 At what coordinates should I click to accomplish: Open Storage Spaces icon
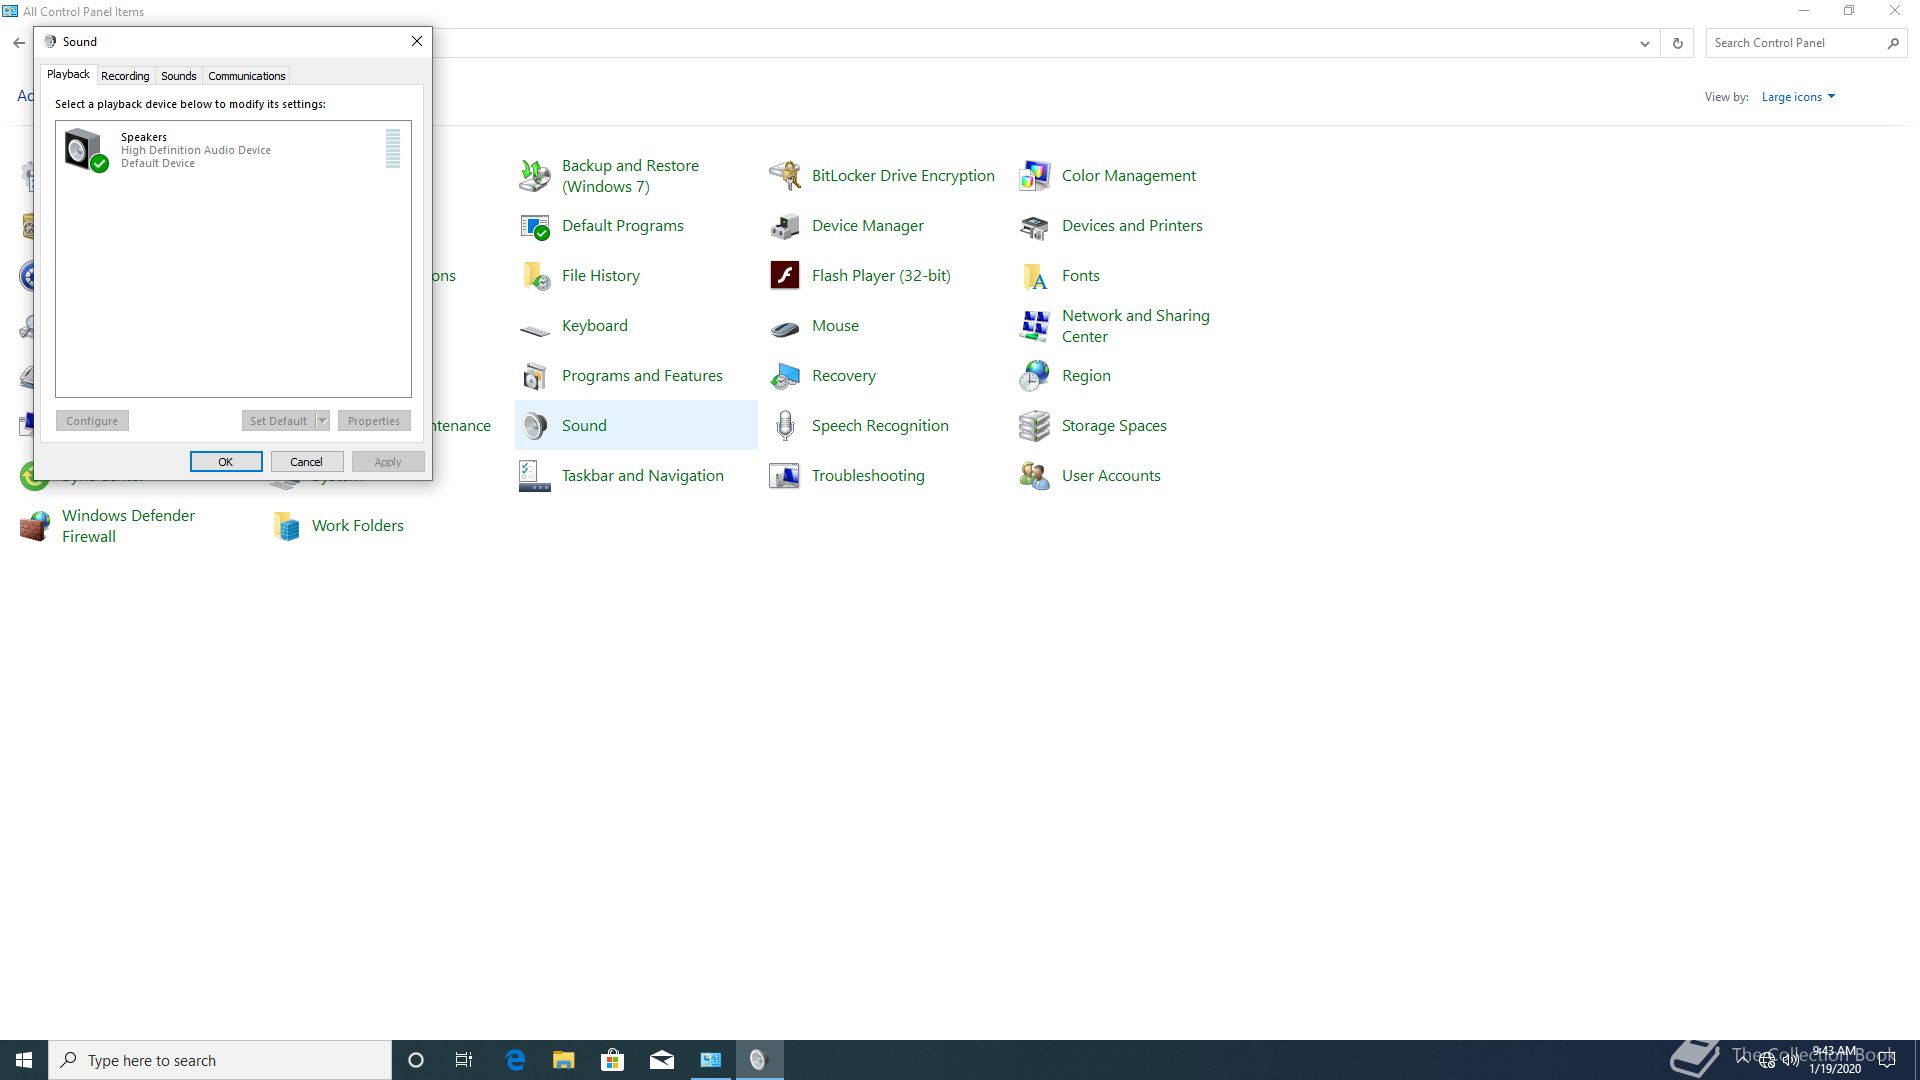point(1035,426)
